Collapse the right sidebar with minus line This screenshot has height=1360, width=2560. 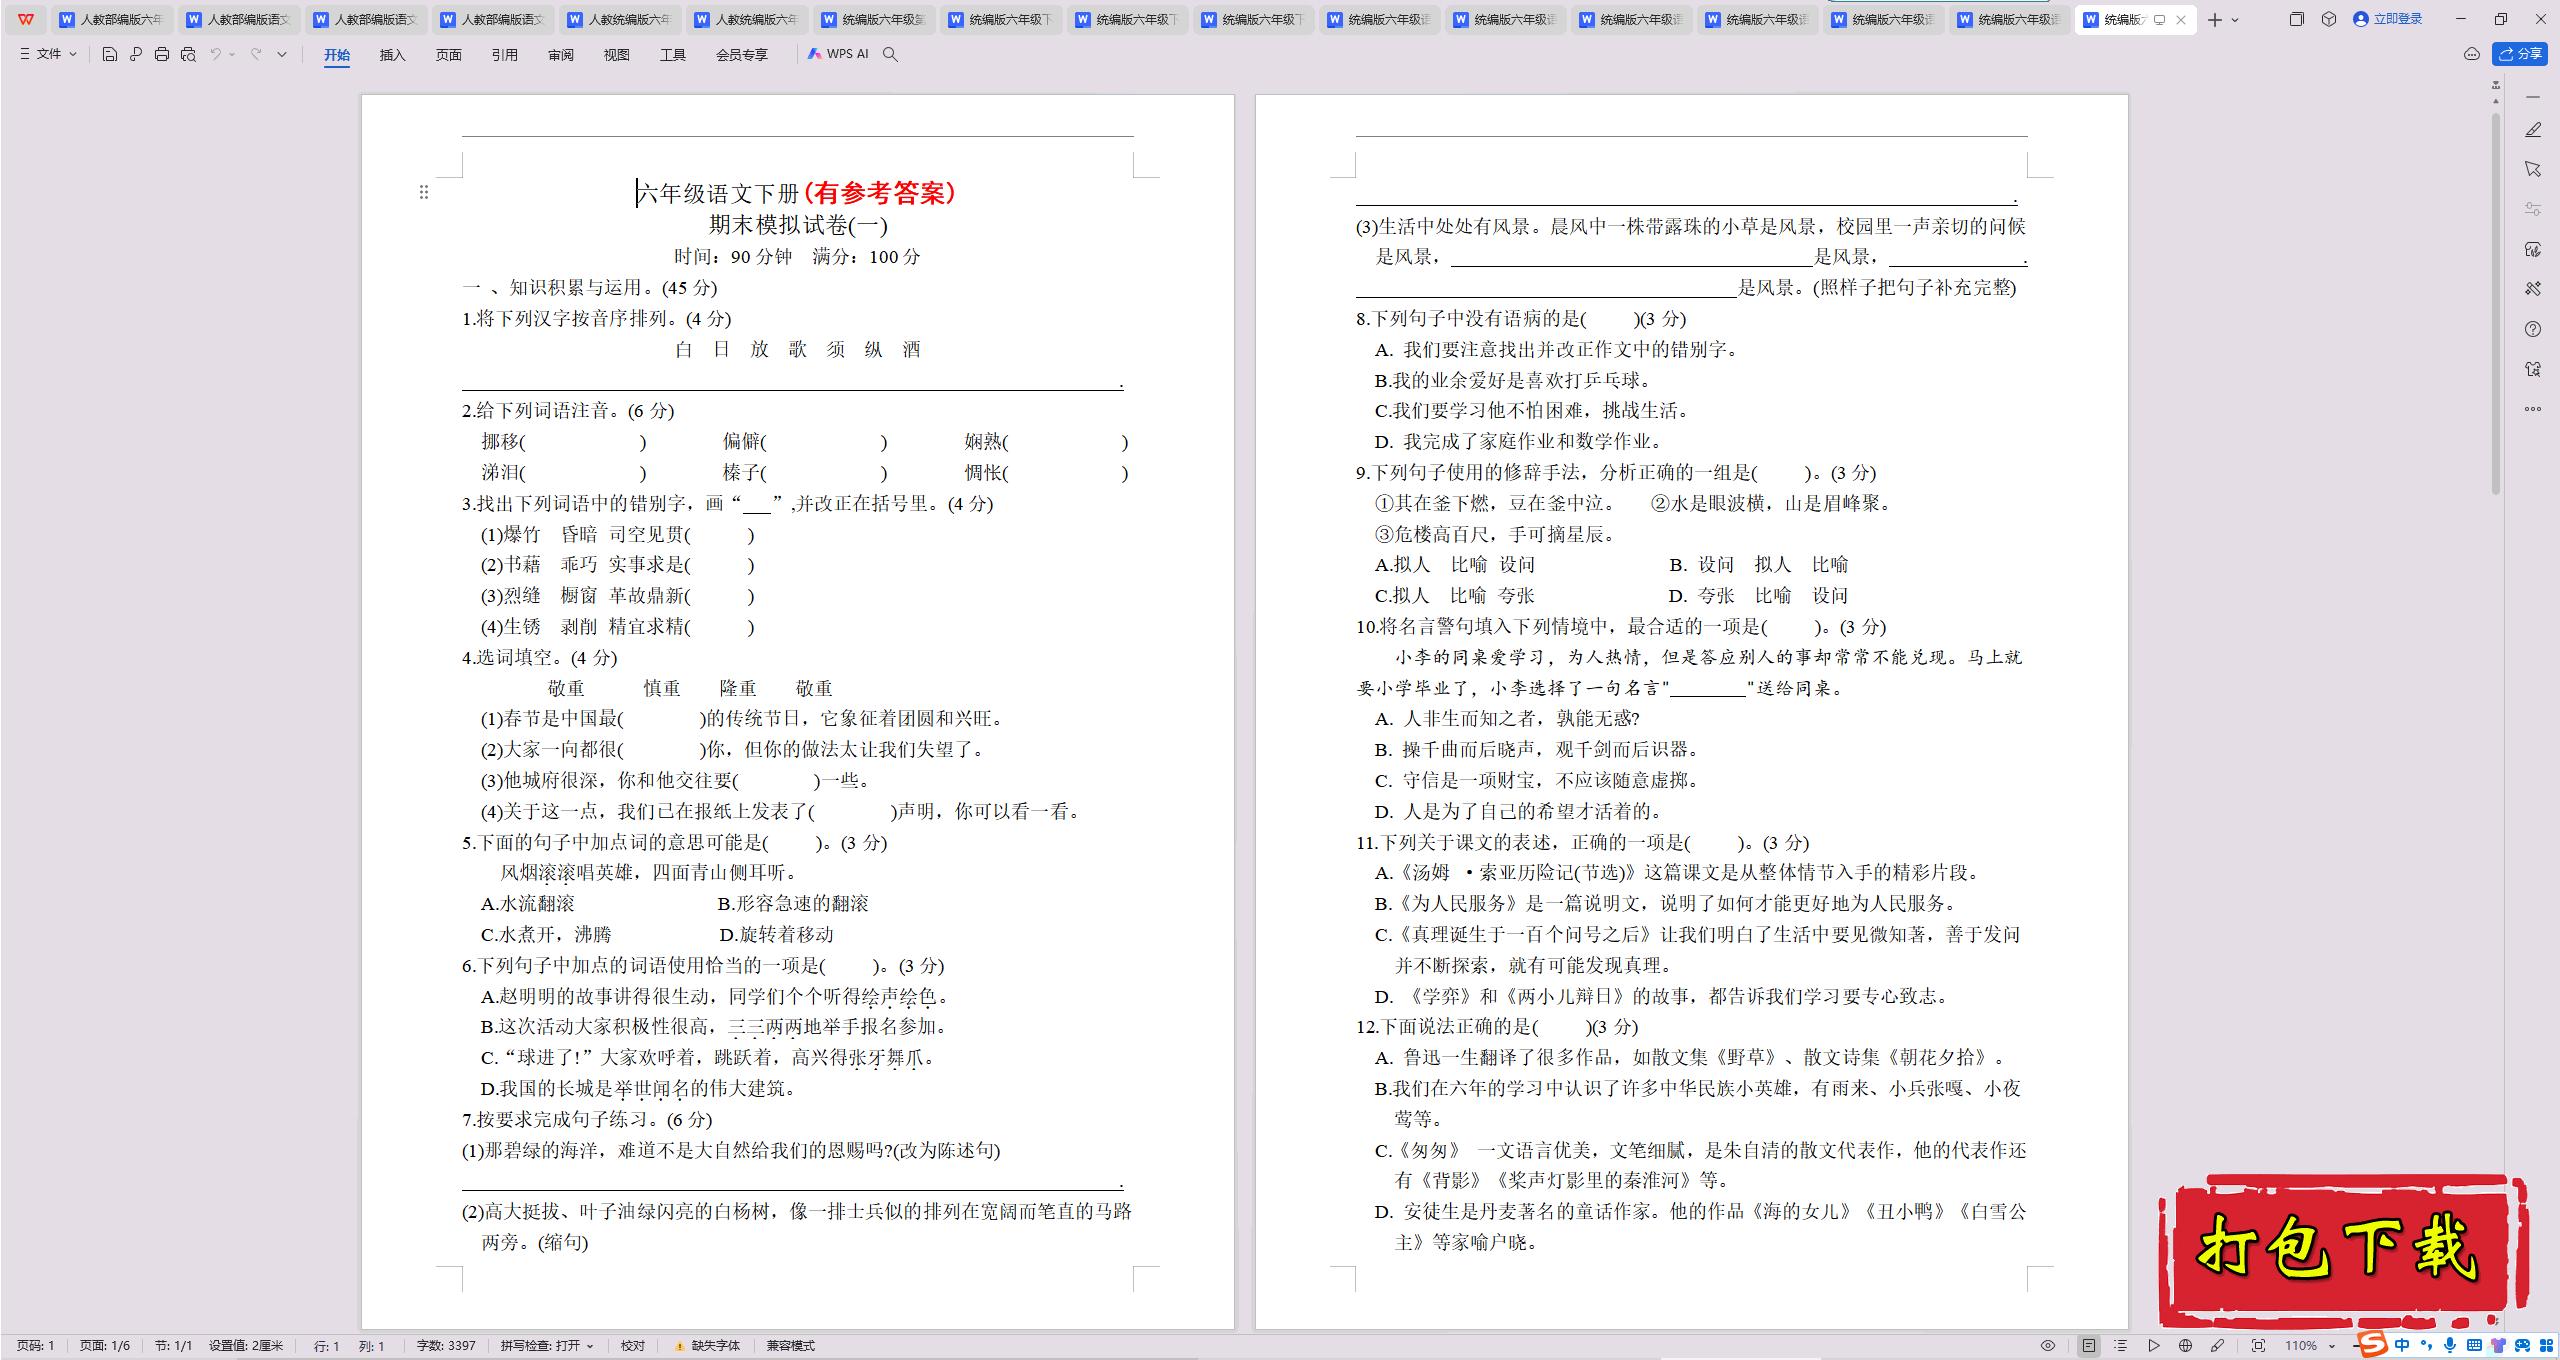(x=2533, y=97)
